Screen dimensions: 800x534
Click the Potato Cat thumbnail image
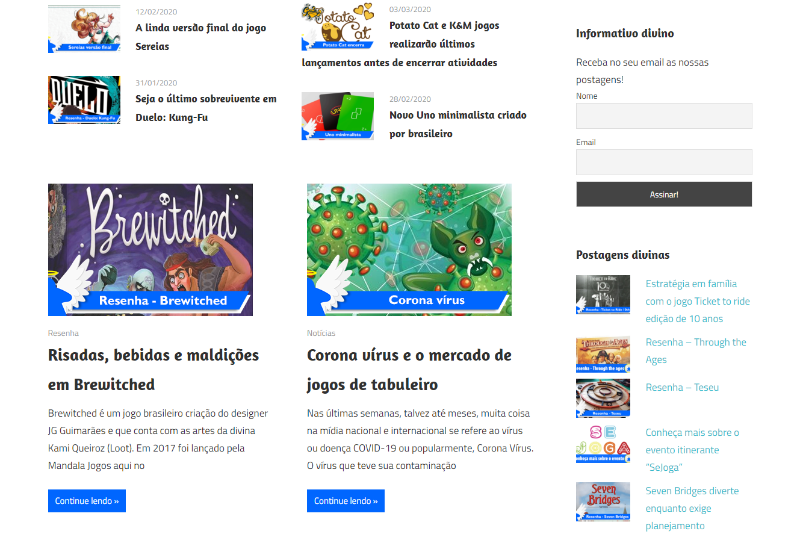click(338, 26)
